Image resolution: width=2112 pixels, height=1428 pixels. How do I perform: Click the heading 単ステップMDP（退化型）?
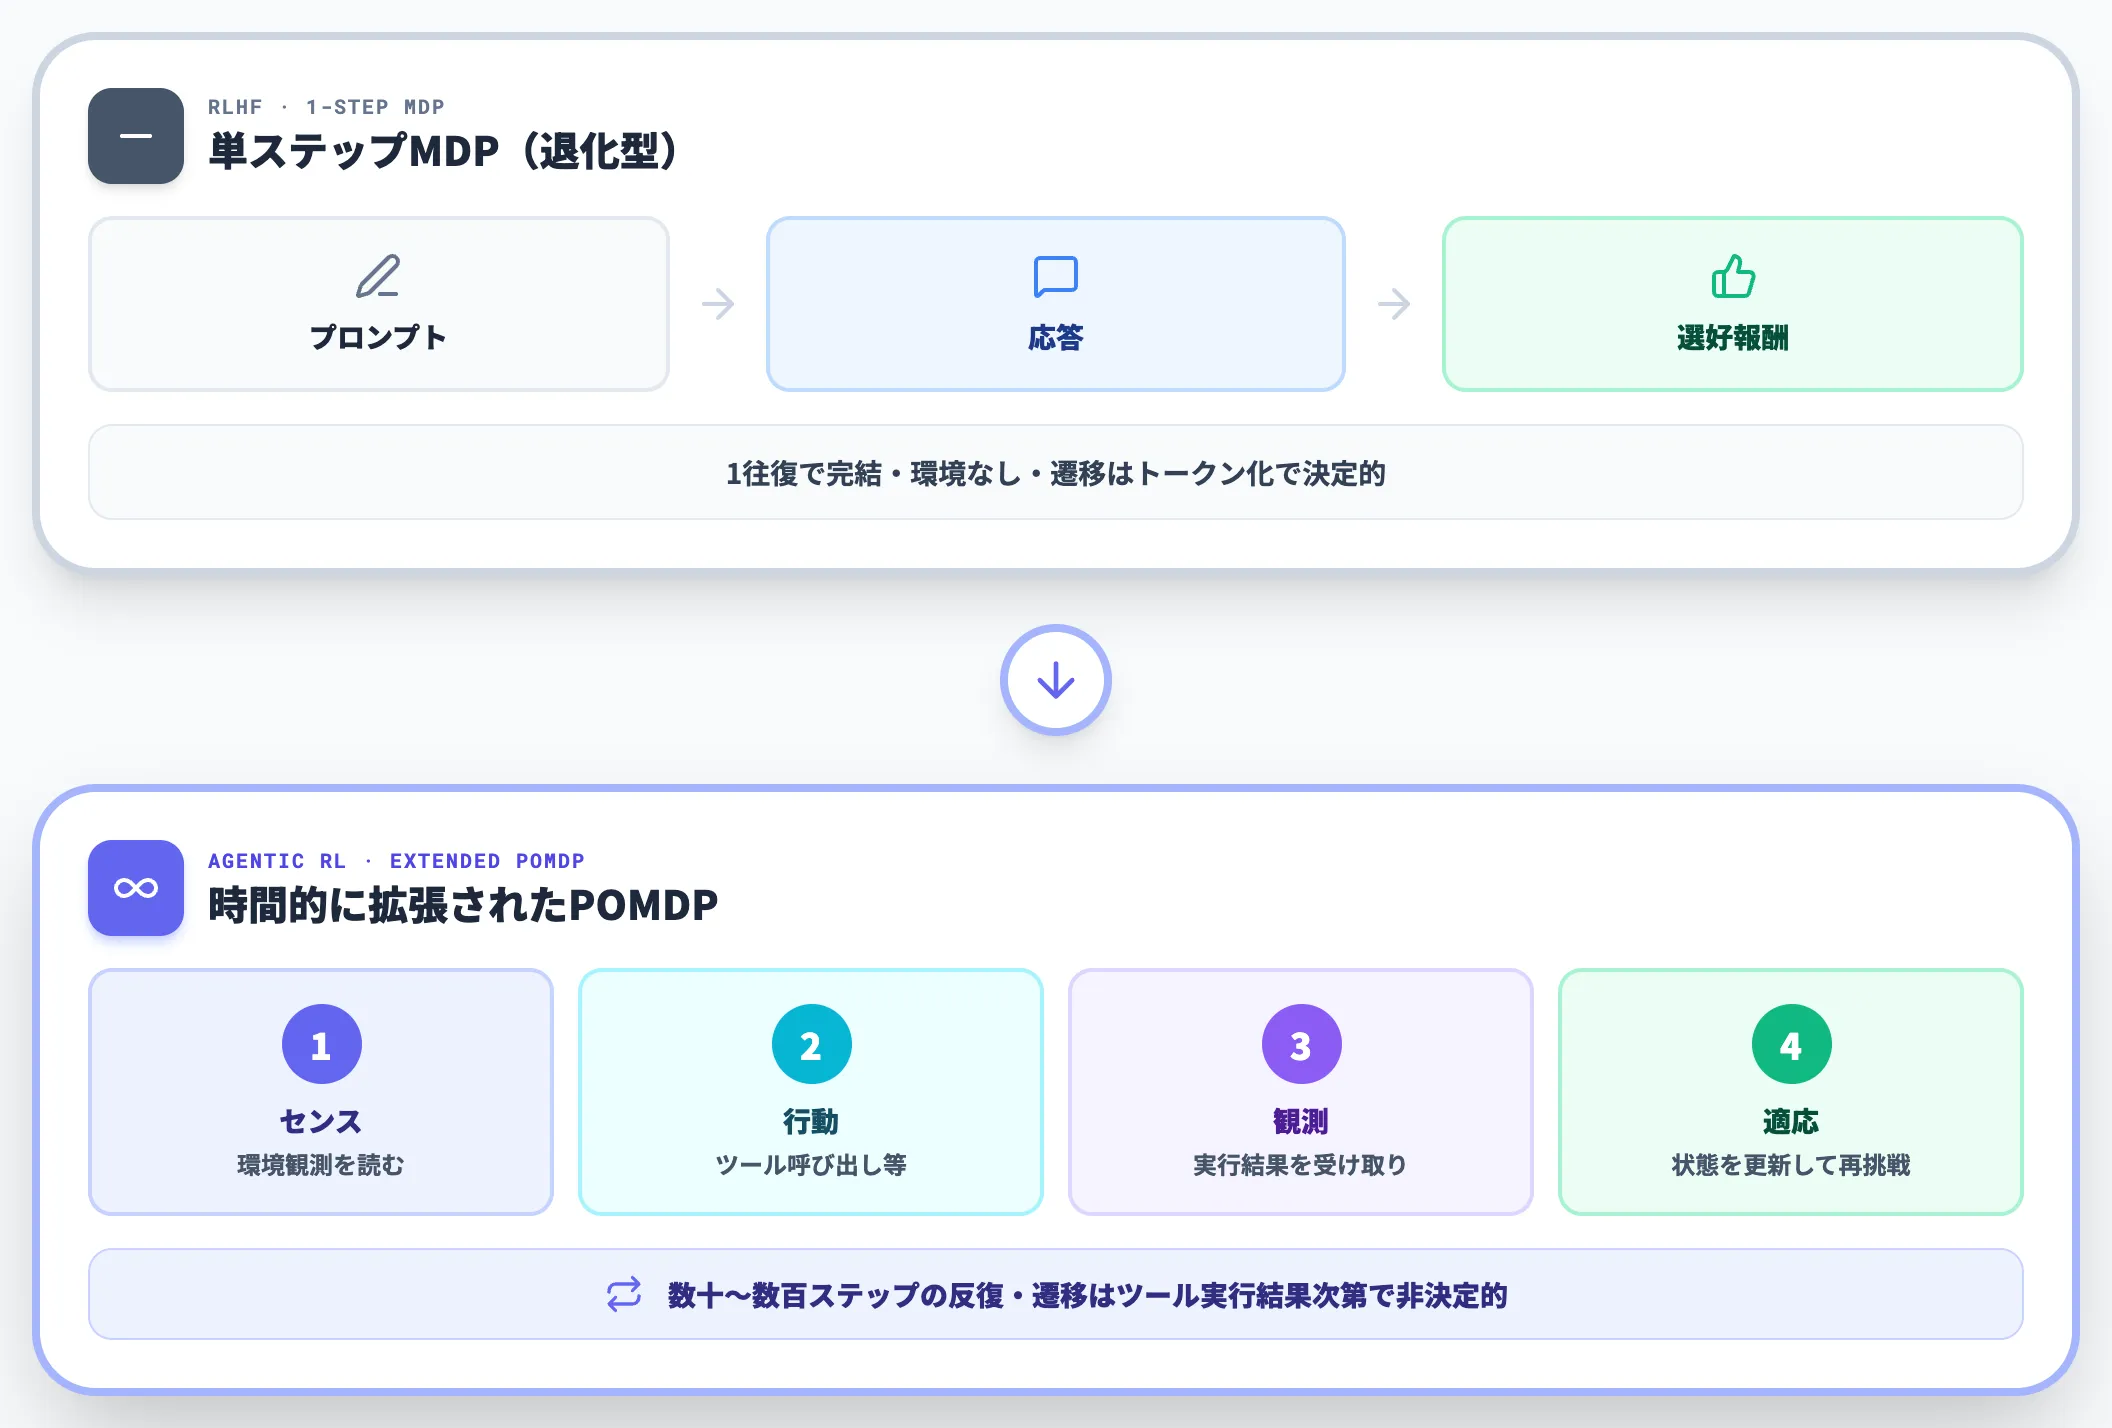[x=446, y=151]
